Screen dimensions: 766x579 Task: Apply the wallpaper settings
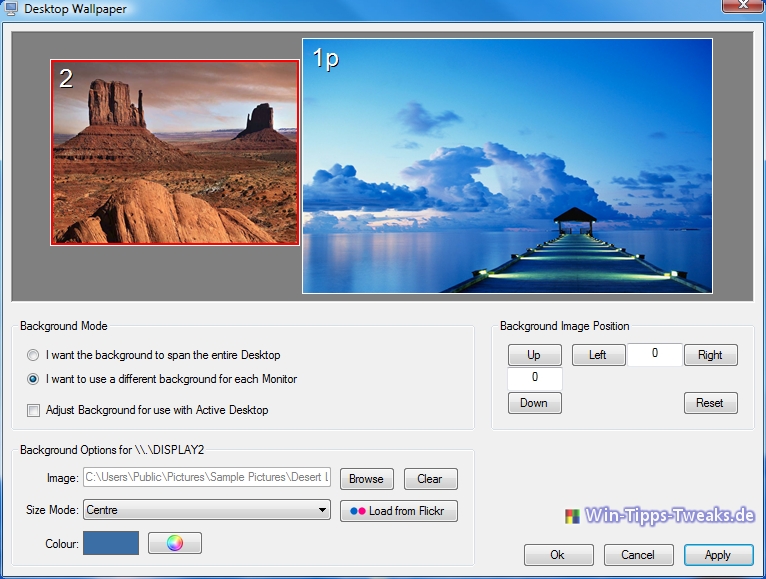point(719,555)
